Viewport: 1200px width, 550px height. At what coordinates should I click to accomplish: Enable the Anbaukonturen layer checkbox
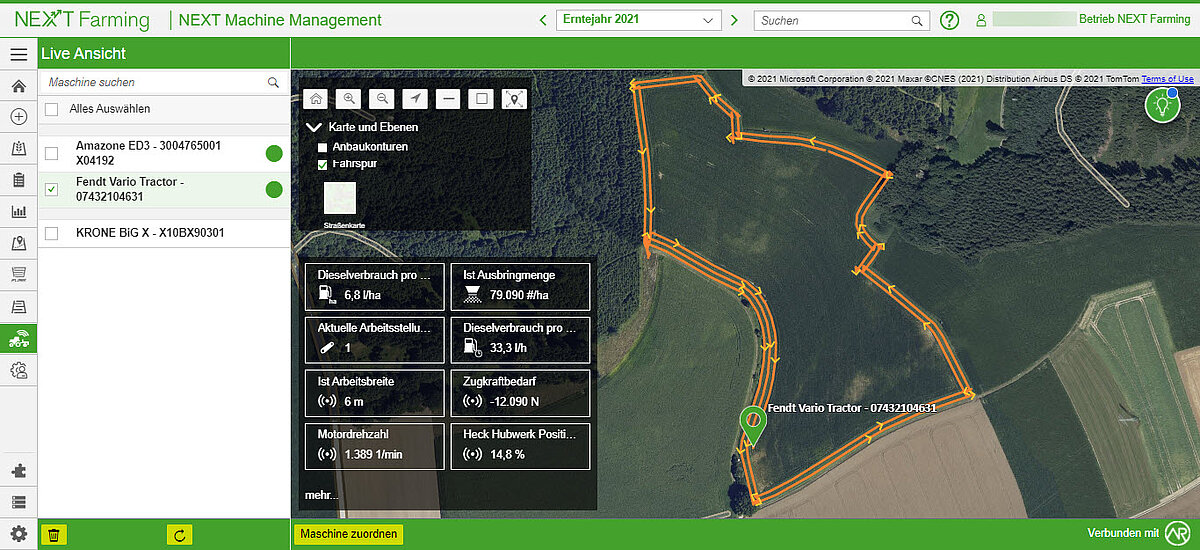pos(322,147)
